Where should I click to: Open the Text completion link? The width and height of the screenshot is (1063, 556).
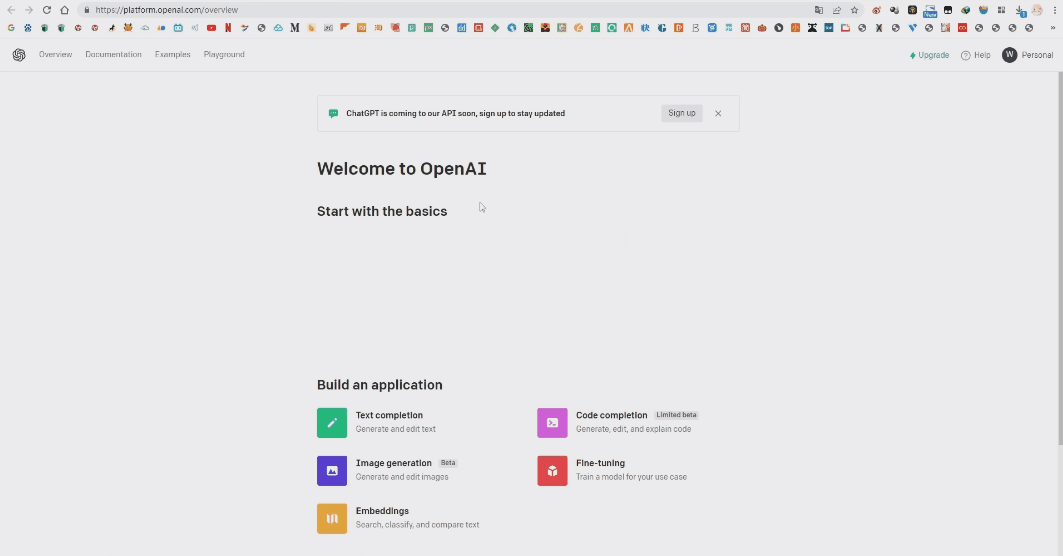[389, 415]
